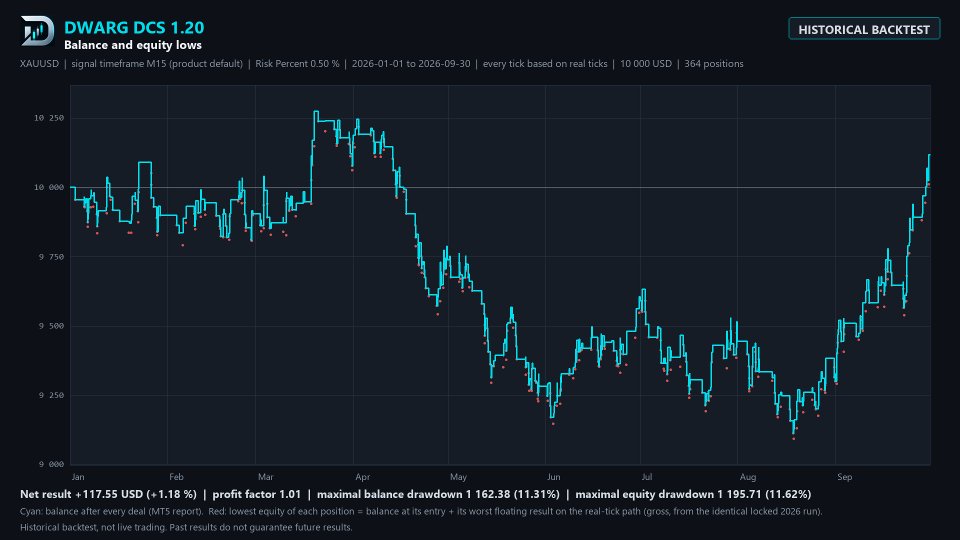The width and height of the screenshot is (960, 540).
Task: Click the DWARG logo icon
Action: pos(37,31)
